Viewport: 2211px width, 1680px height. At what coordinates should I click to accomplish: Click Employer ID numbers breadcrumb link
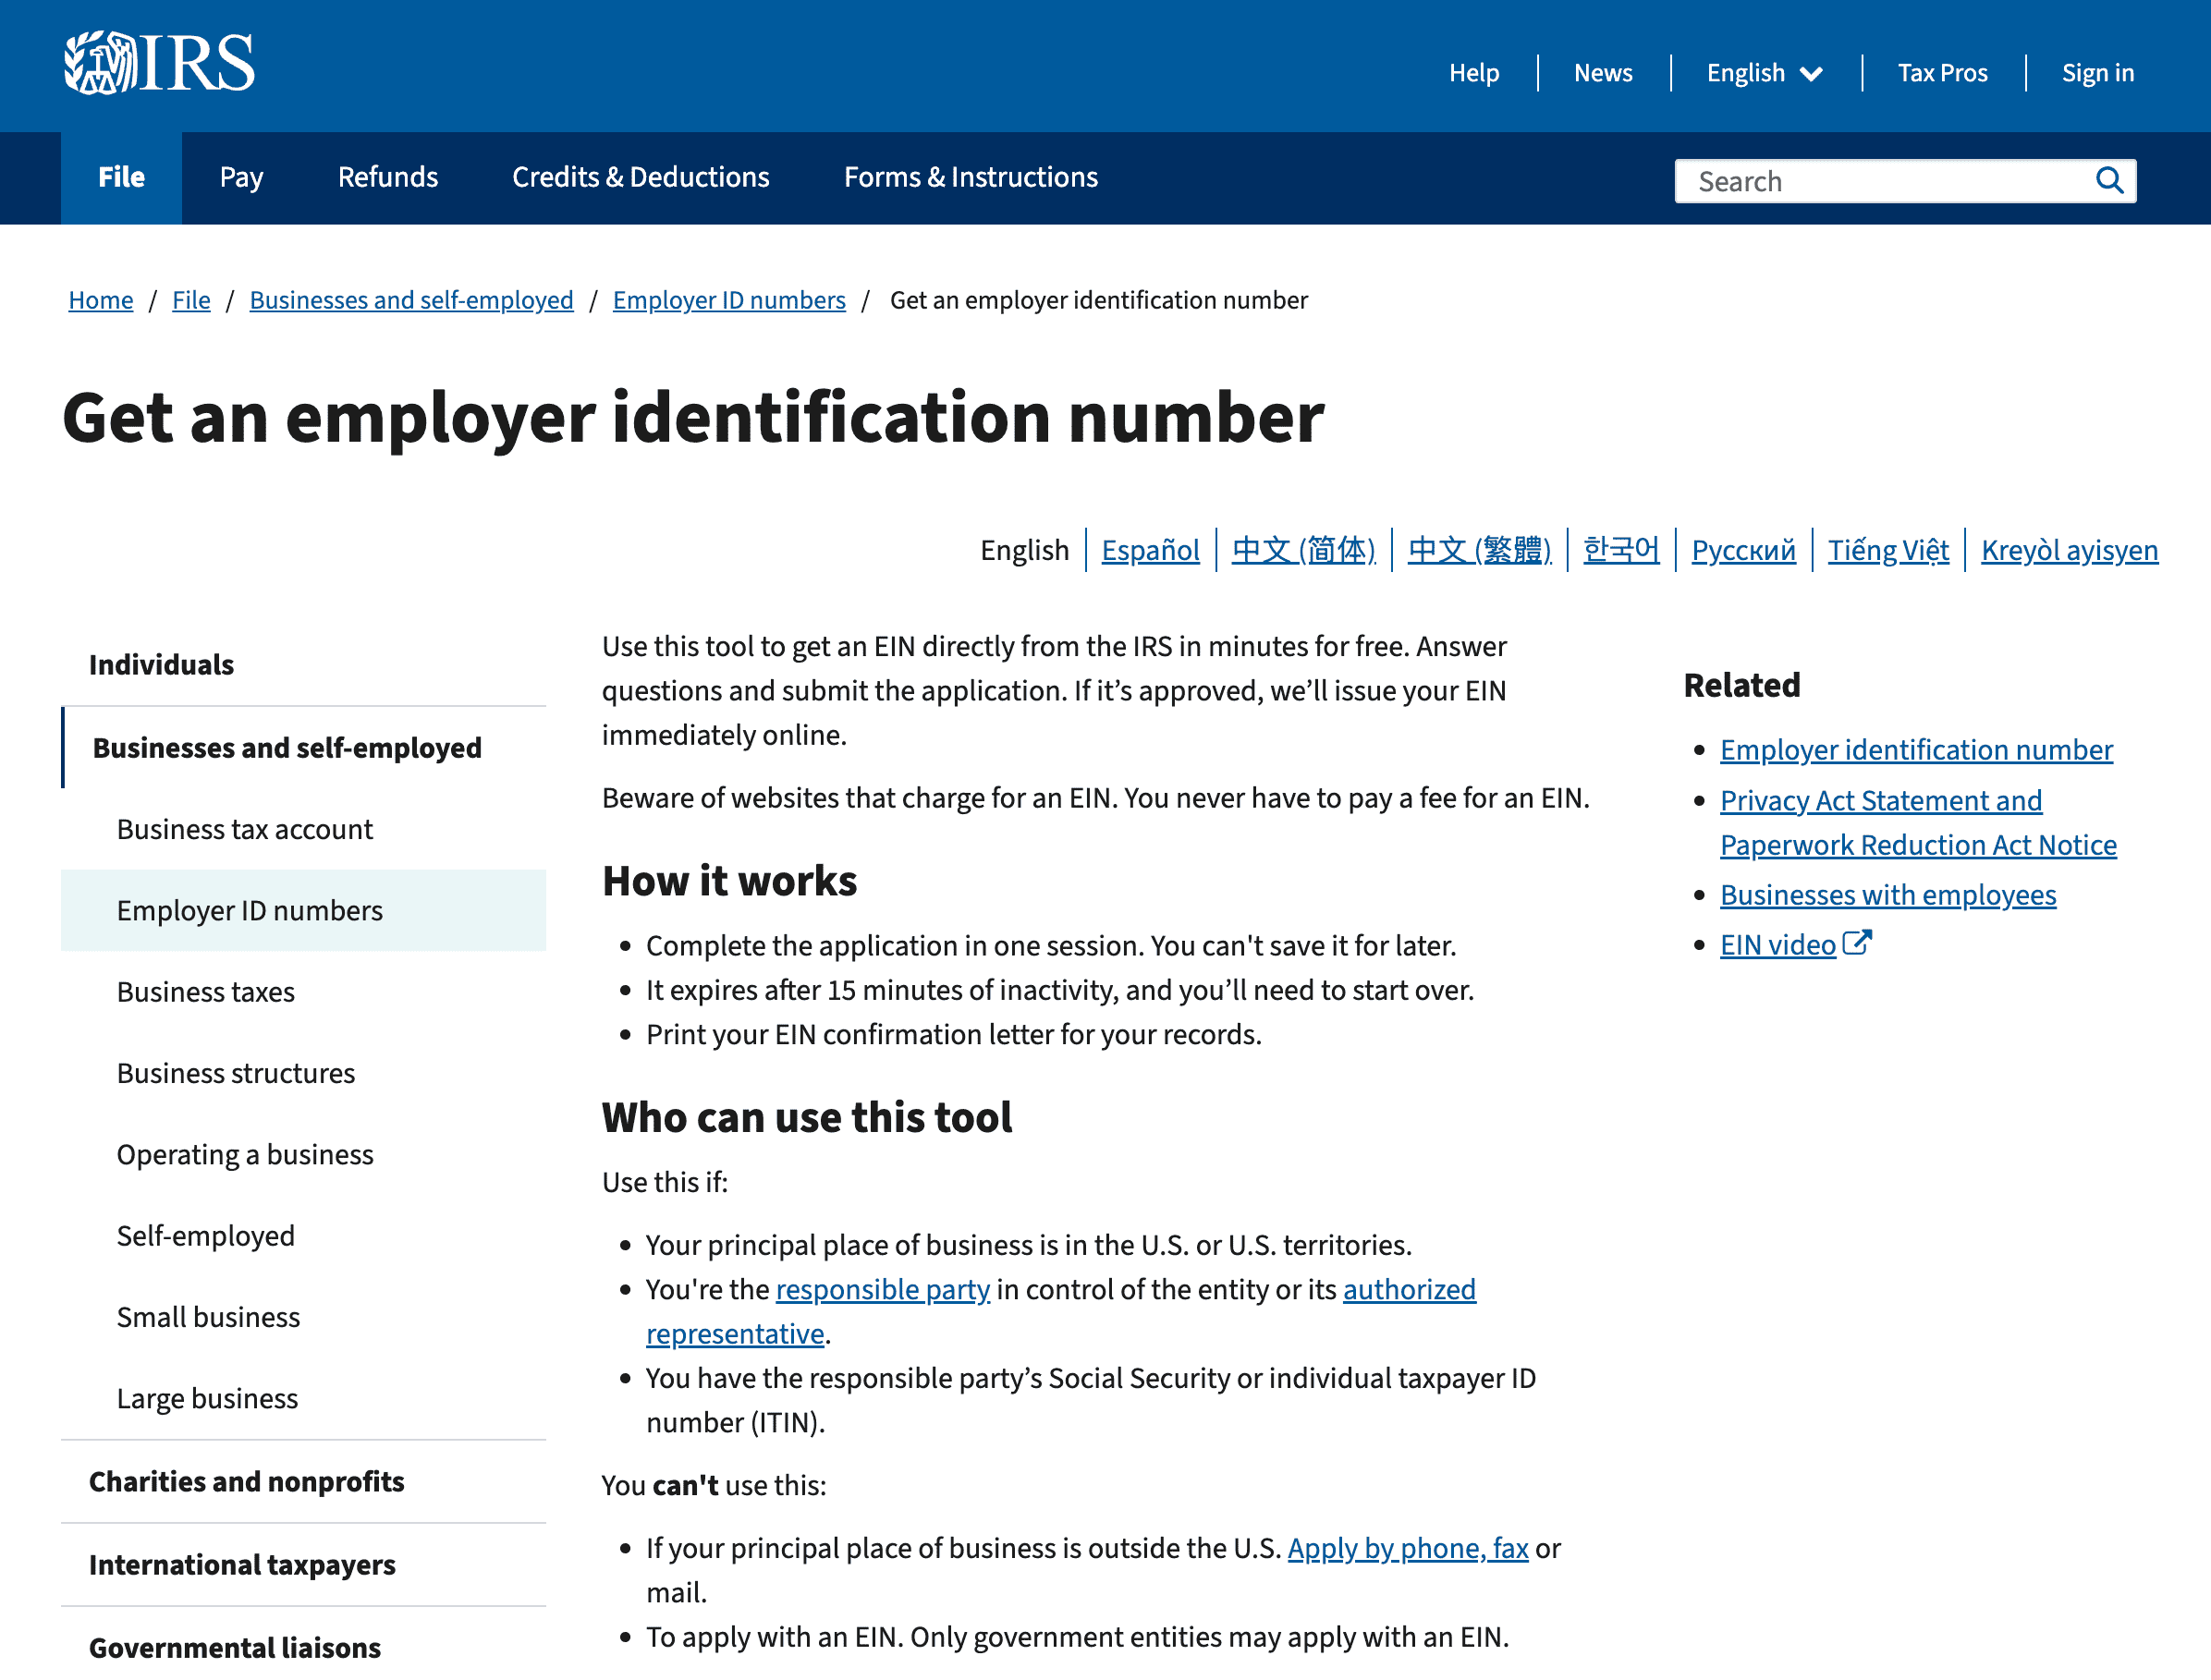[x=728, y=300]
